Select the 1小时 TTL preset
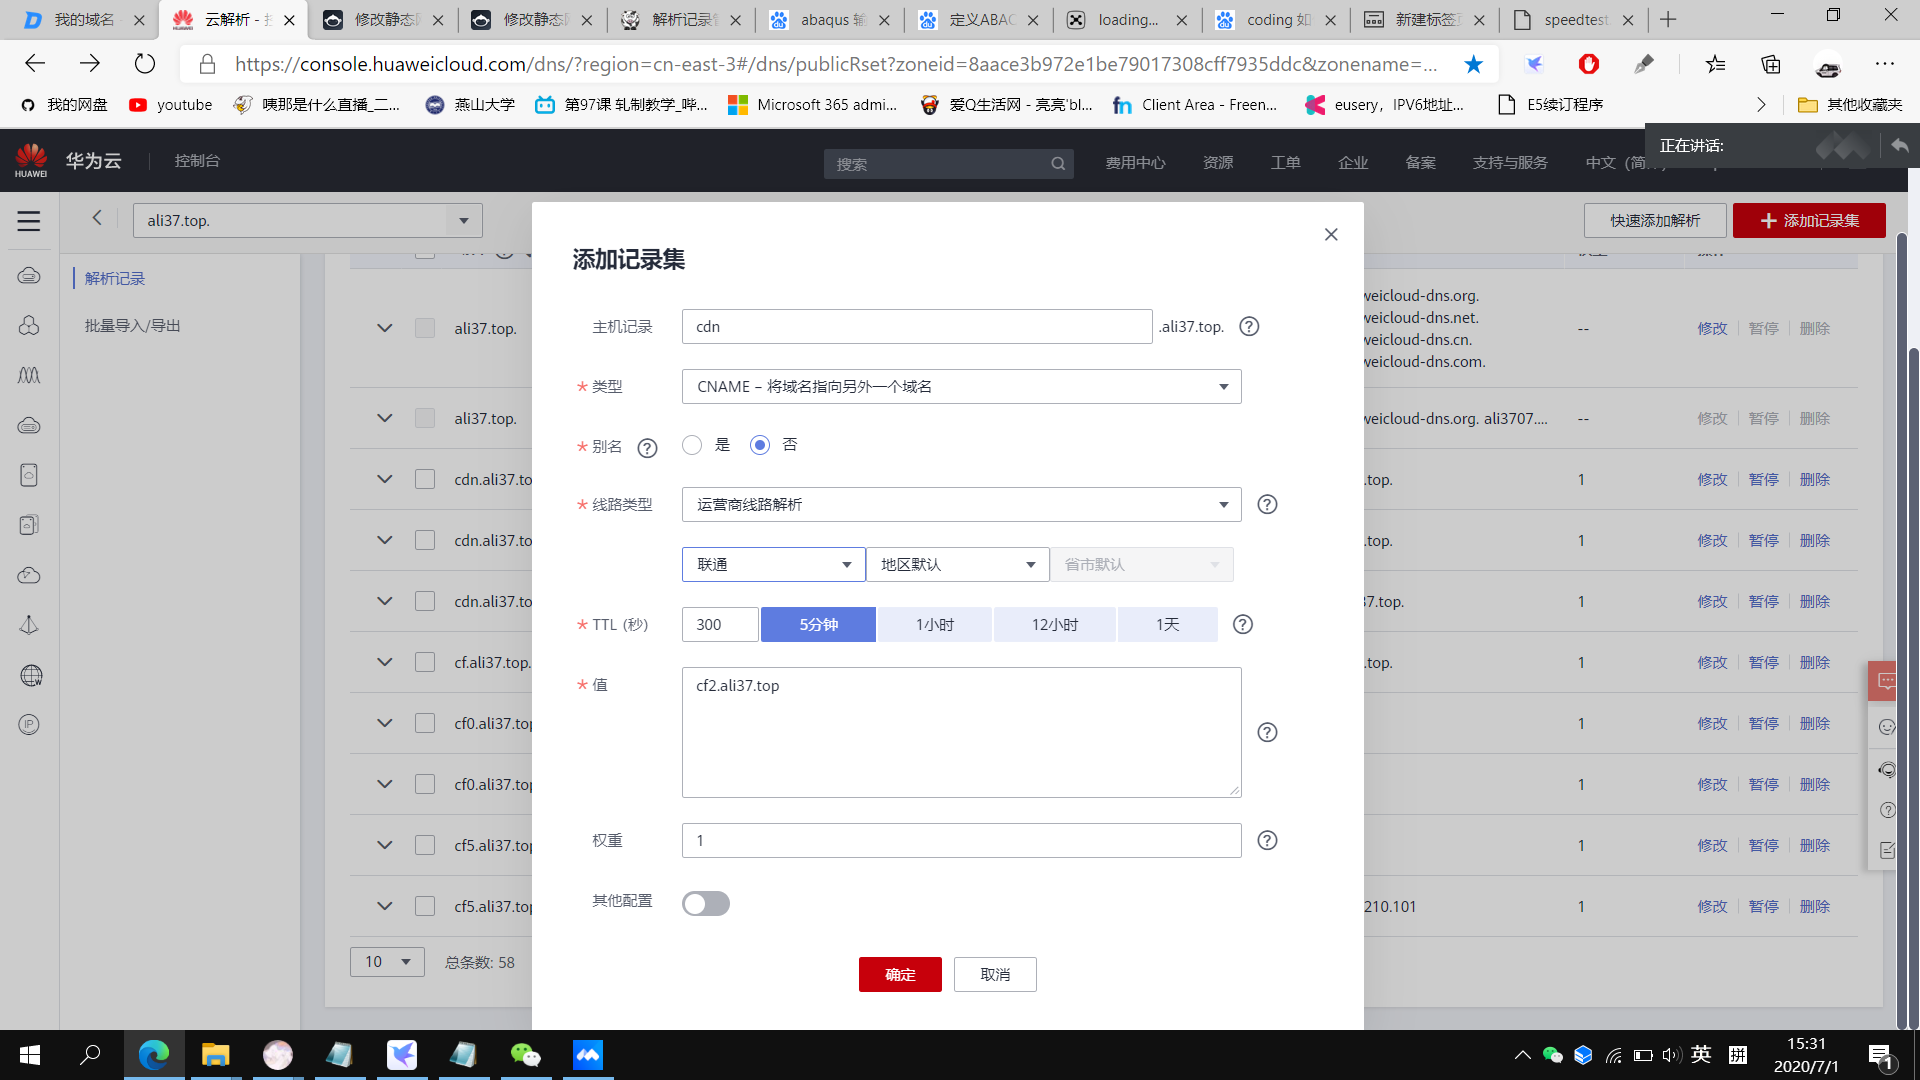 934,625
